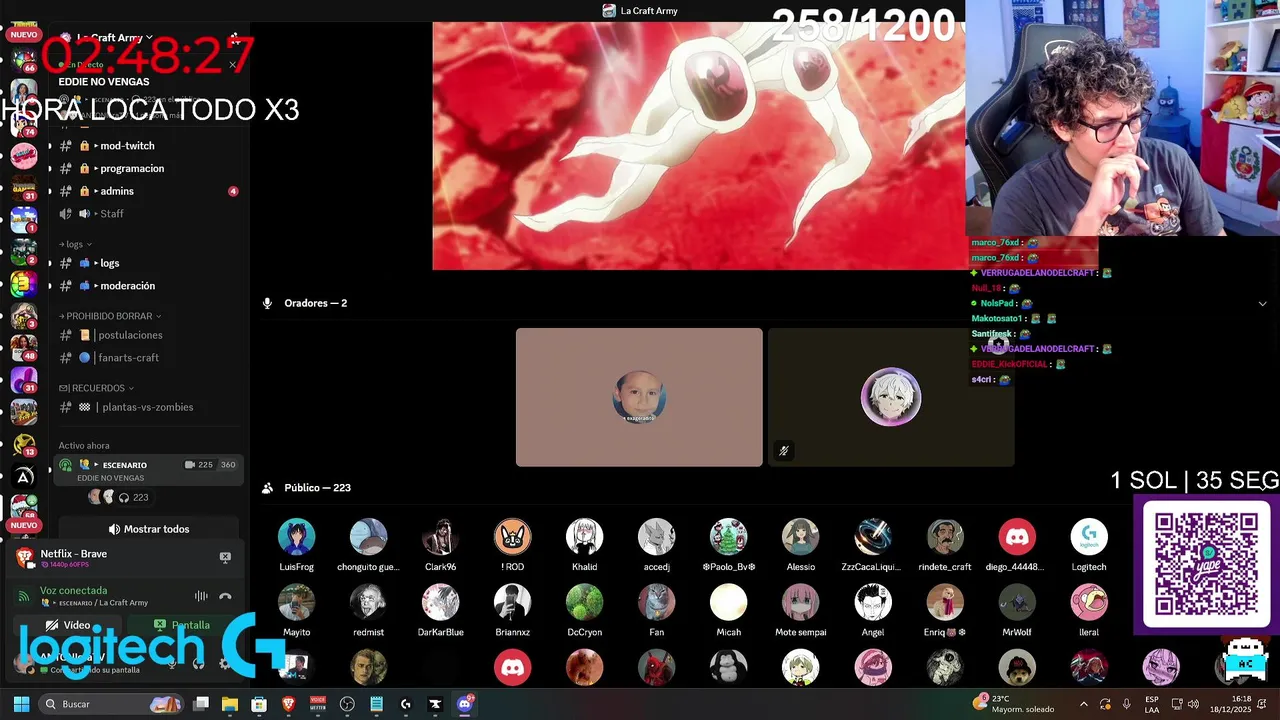Open Micah's audience avatar

point(728,603)
